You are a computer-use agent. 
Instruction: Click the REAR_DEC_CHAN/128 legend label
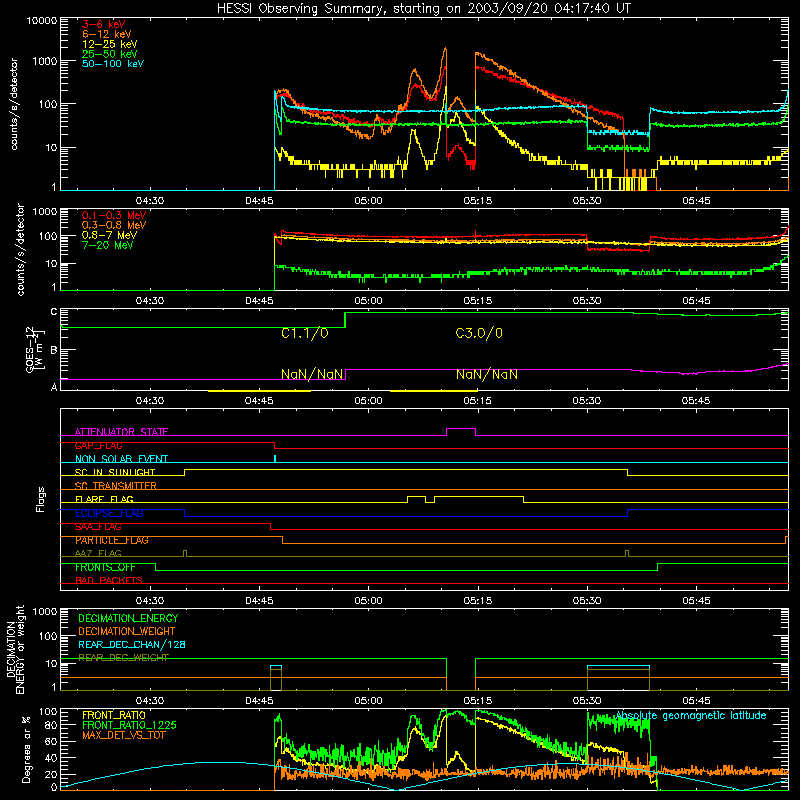(132, 644)
